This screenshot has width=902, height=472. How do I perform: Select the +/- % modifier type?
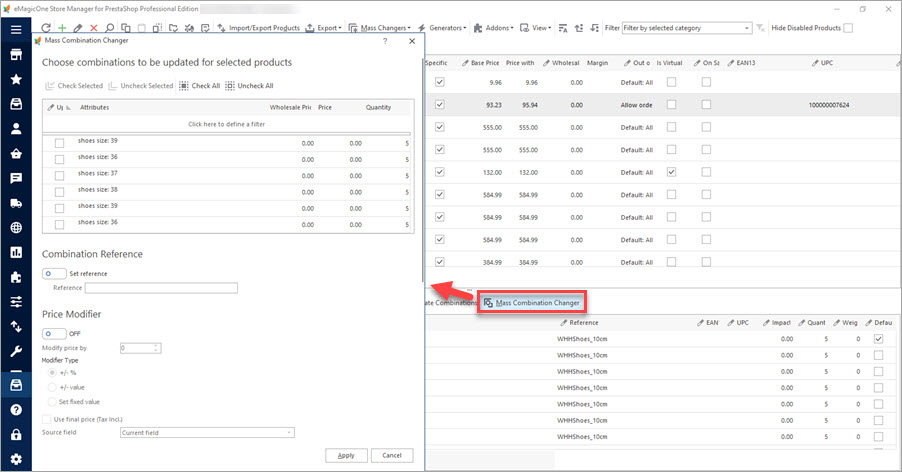[52, 373]
